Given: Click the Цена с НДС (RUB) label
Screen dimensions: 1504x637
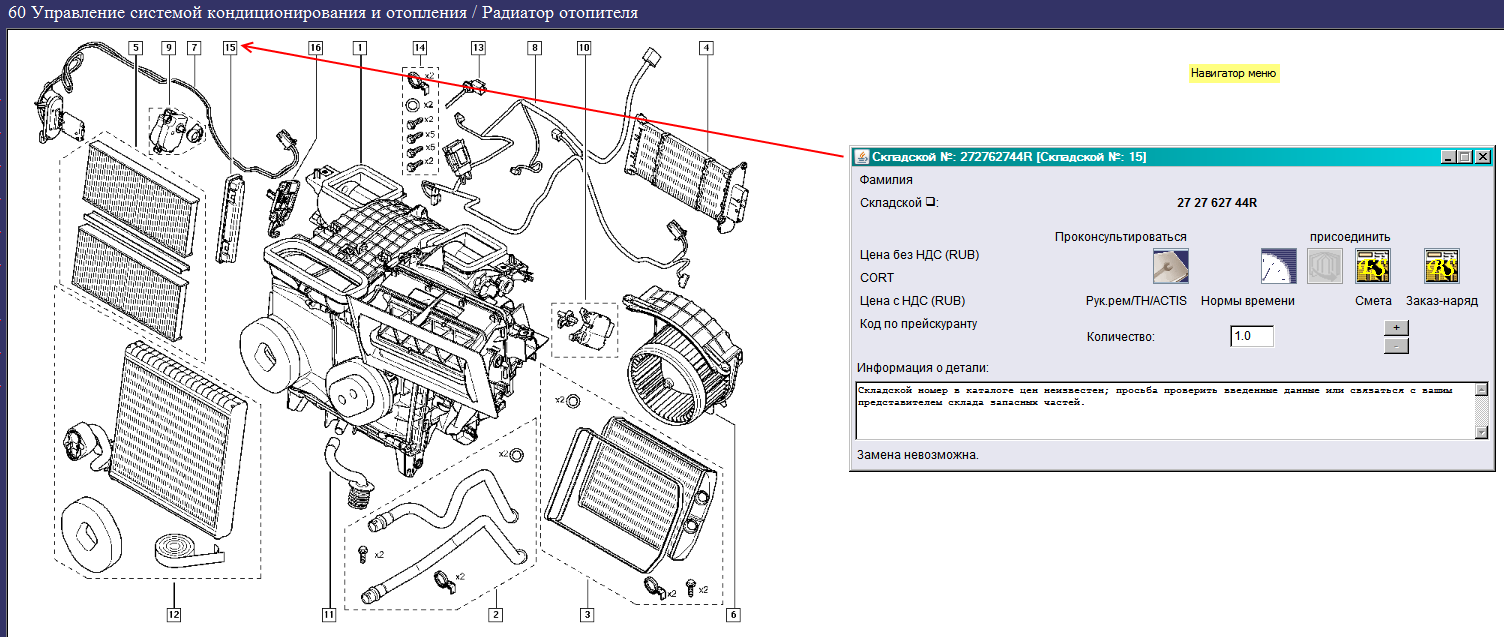Looking at the screenshot, I should coord(912,301).
